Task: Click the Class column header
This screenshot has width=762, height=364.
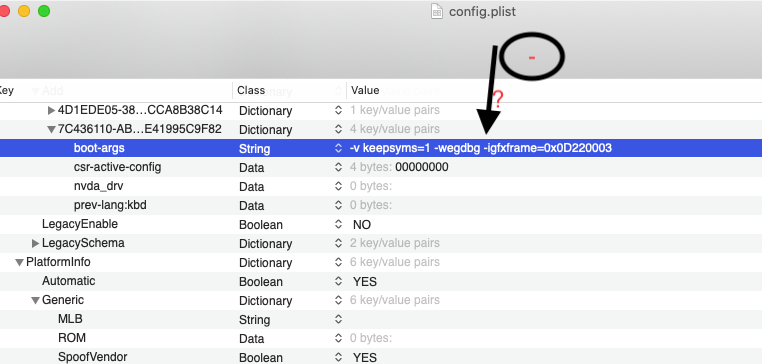Action: coord(251,90)
